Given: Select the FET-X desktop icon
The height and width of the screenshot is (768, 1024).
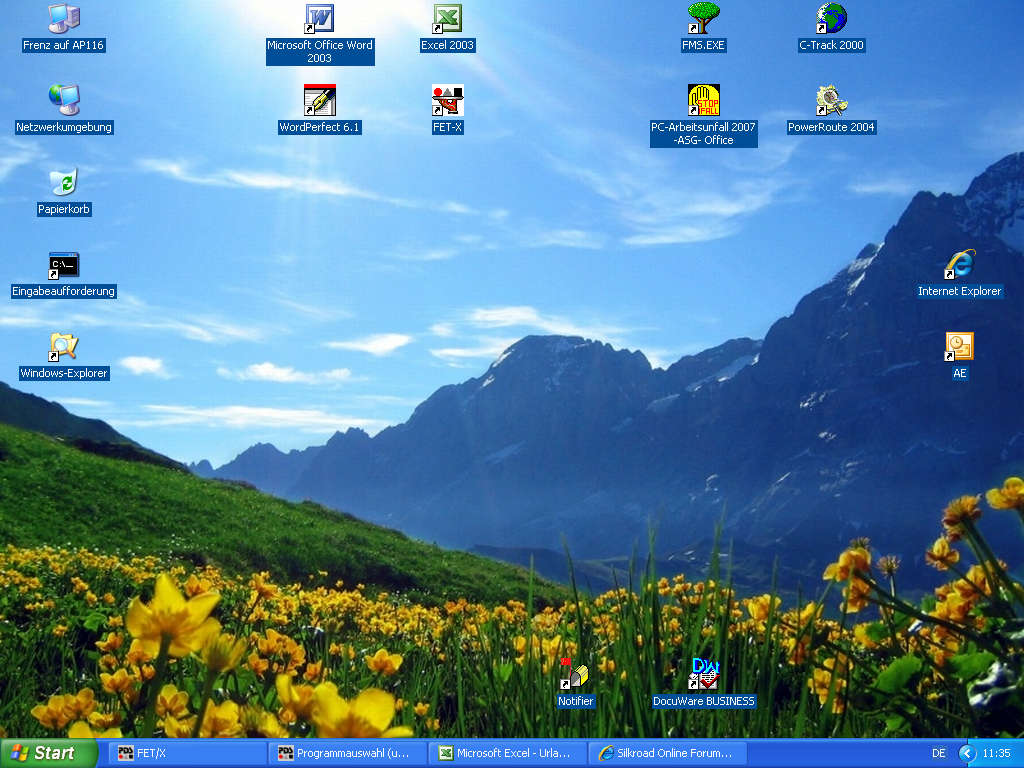Looking at the screenshot, I should [x=447, y=101].
